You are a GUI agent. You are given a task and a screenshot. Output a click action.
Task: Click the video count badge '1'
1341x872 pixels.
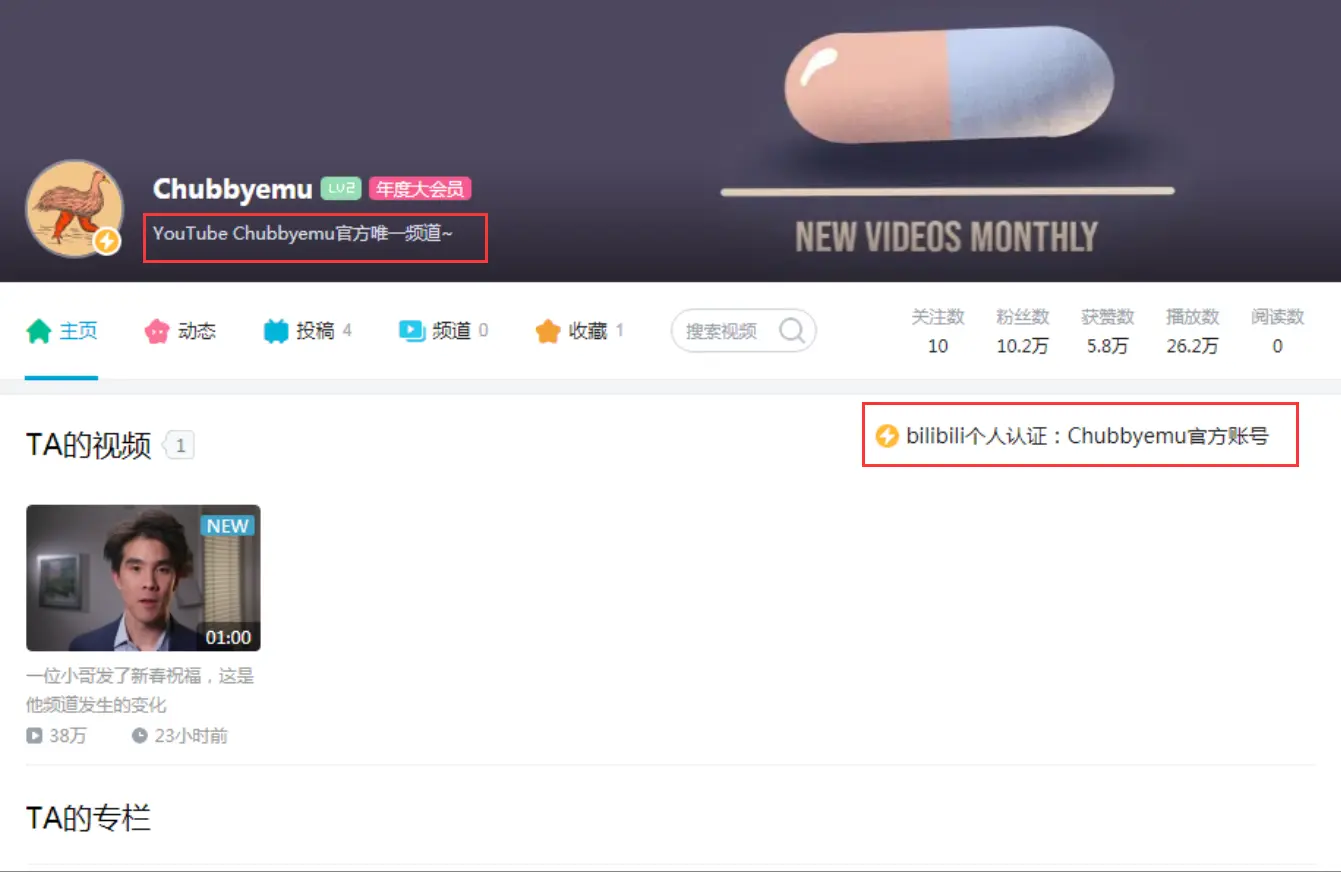(x=179, y=446)
